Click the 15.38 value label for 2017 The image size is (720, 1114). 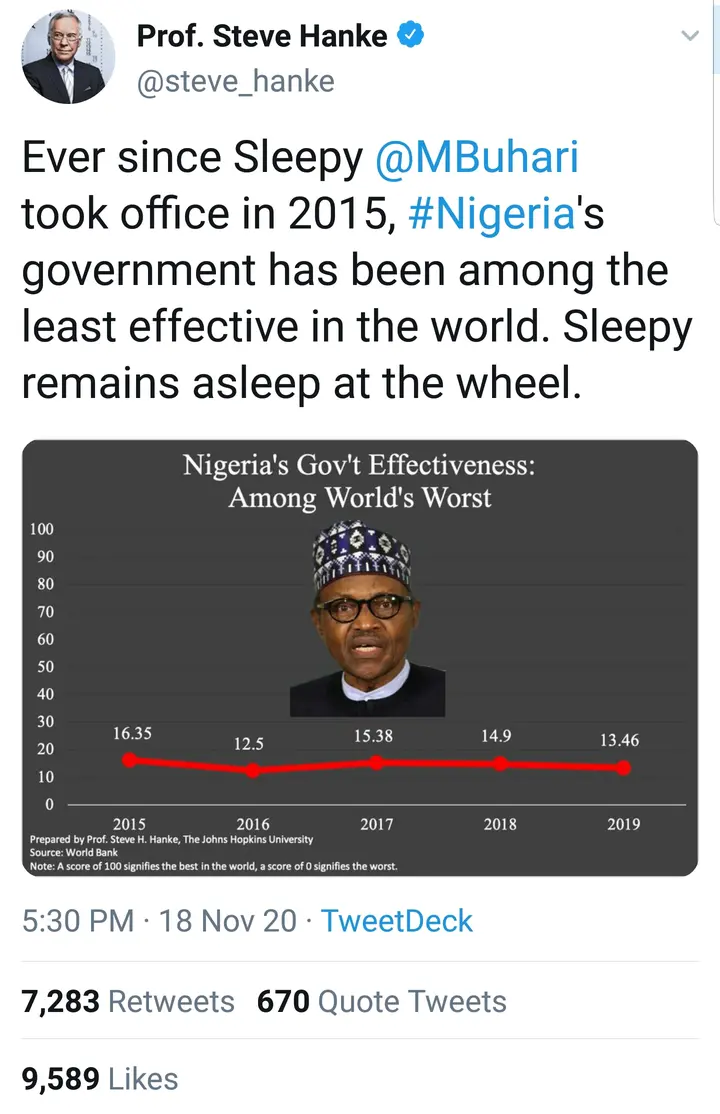[373, 736]
